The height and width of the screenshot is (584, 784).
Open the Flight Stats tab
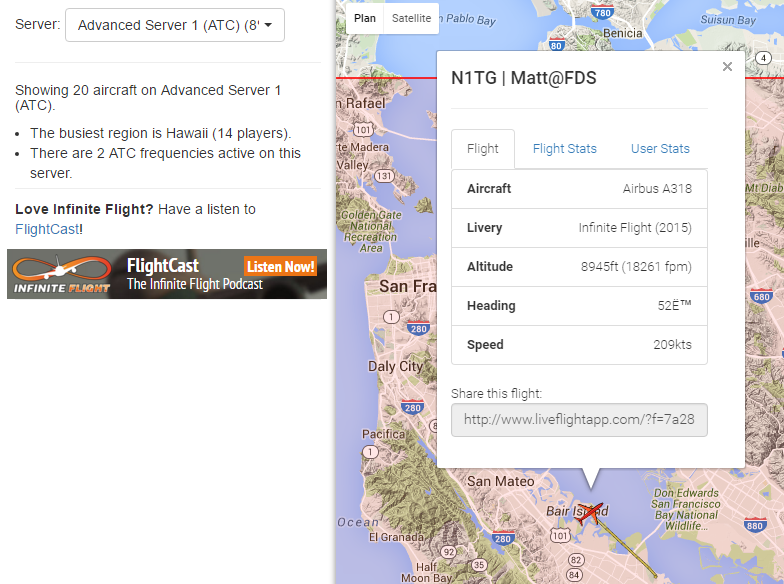[x=564, y=148]
